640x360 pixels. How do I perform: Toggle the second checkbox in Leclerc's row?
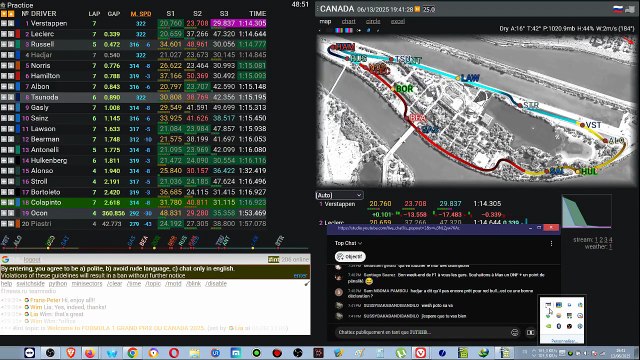coord(11,34)
